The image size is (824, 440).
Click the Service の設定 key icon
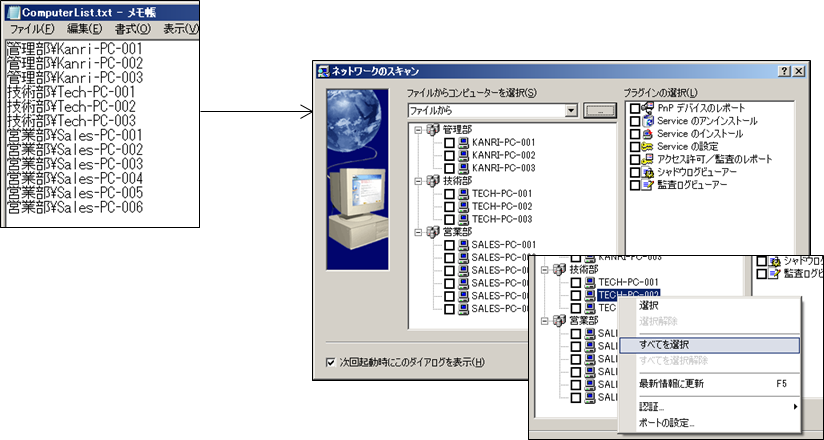point(648,147)
